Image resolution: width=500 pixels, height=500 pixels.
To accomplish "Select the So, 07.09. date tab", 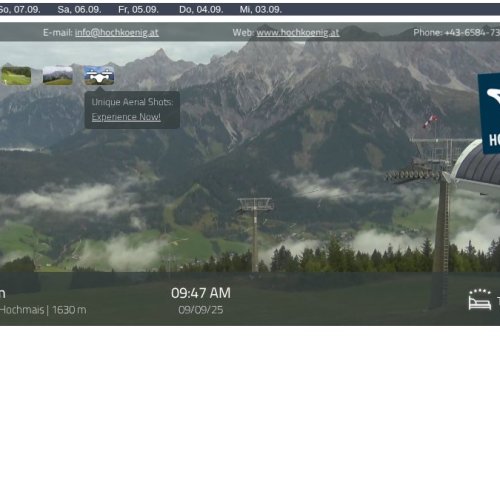I will click(x=20, y=10).
